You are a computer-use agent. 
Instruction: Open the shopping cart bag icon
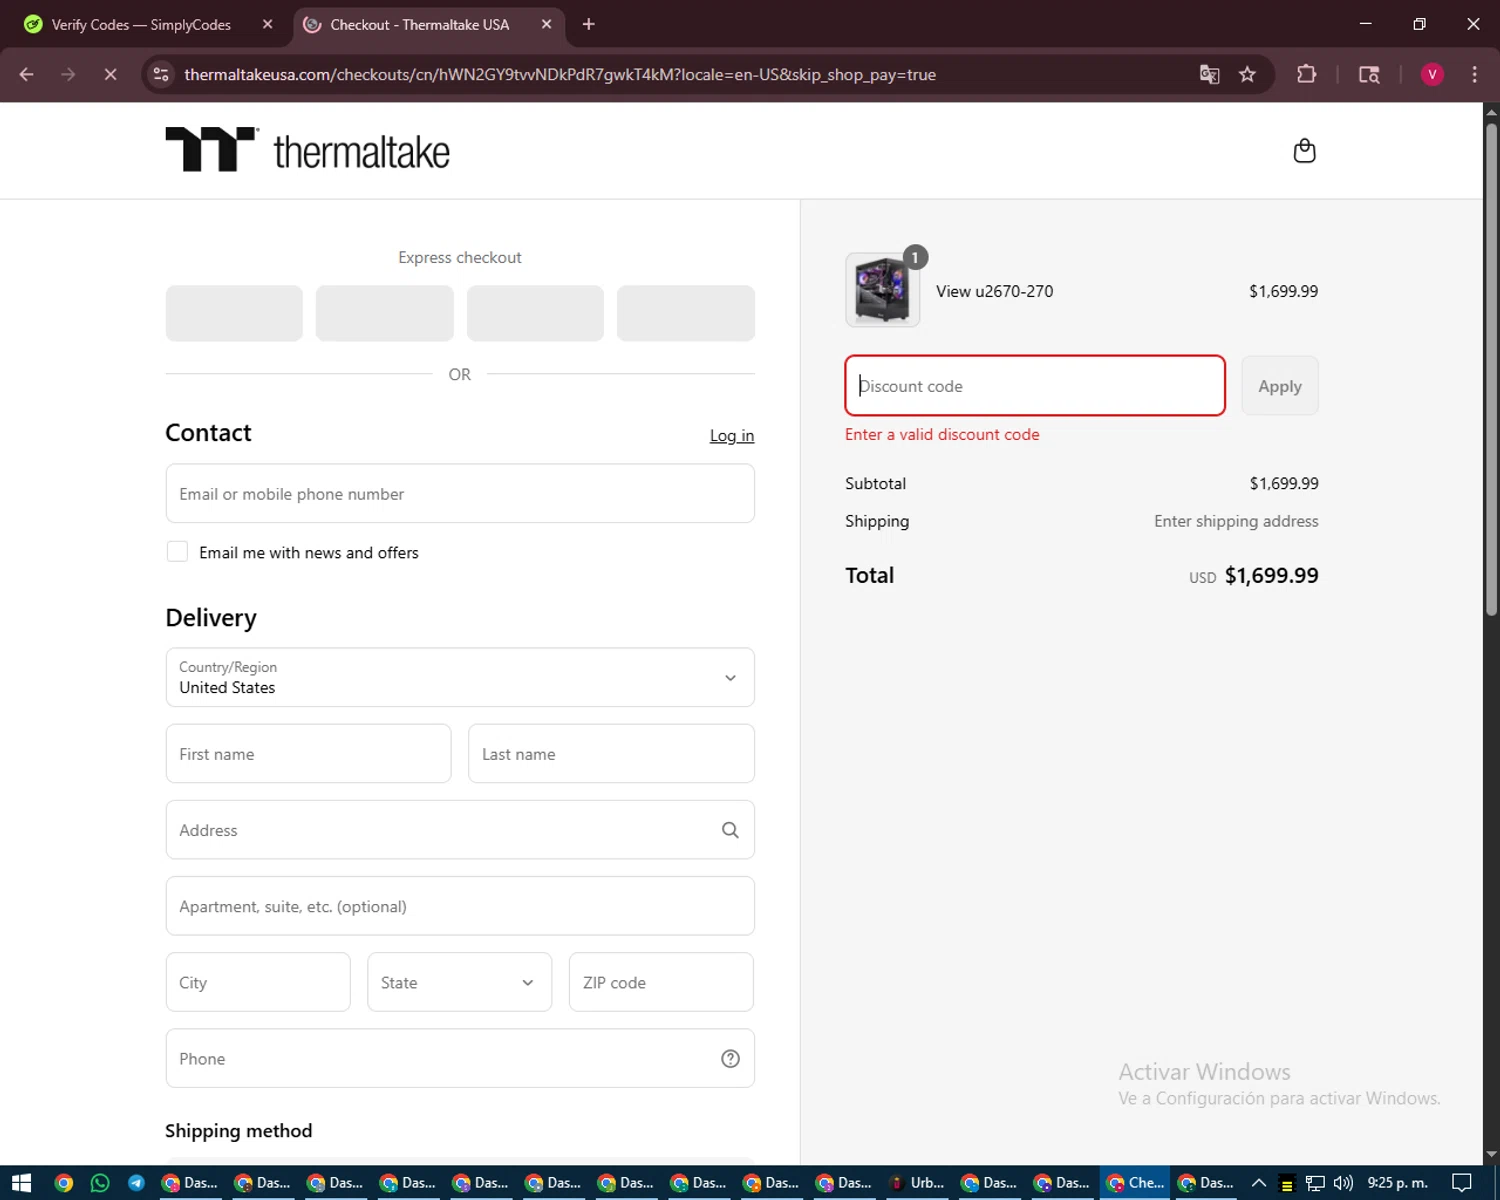1304,151
